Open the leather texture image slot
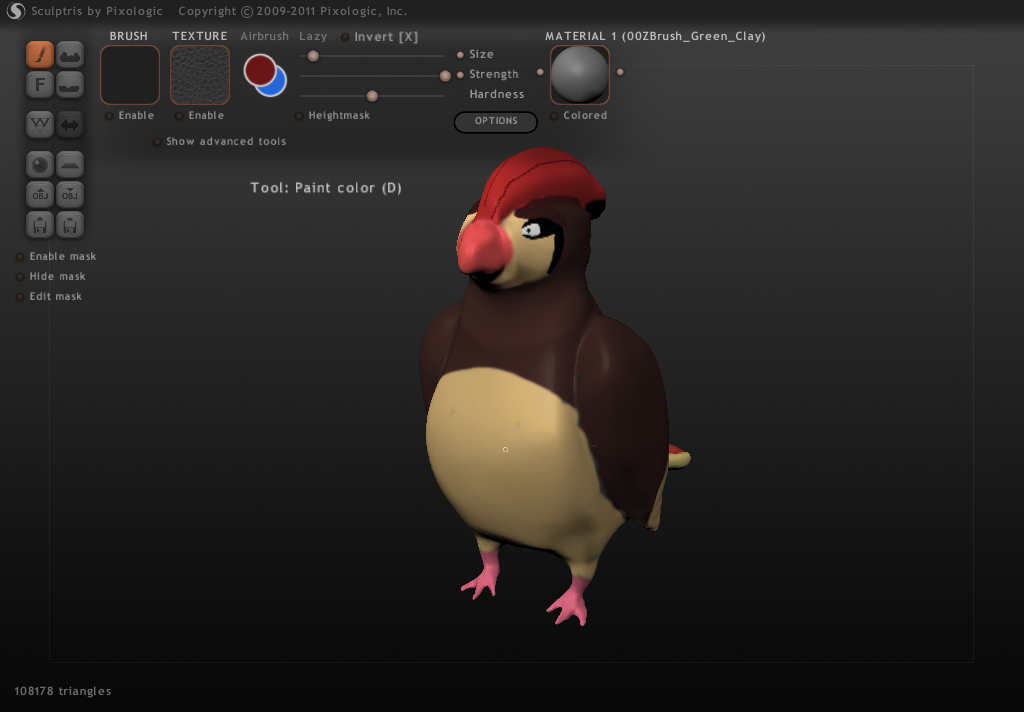 point(200,75)
